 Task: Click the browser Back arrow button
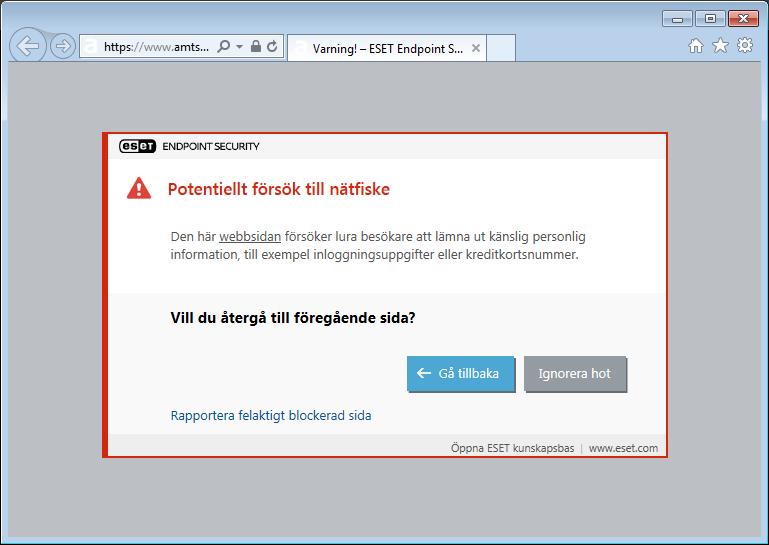point(28,46)
